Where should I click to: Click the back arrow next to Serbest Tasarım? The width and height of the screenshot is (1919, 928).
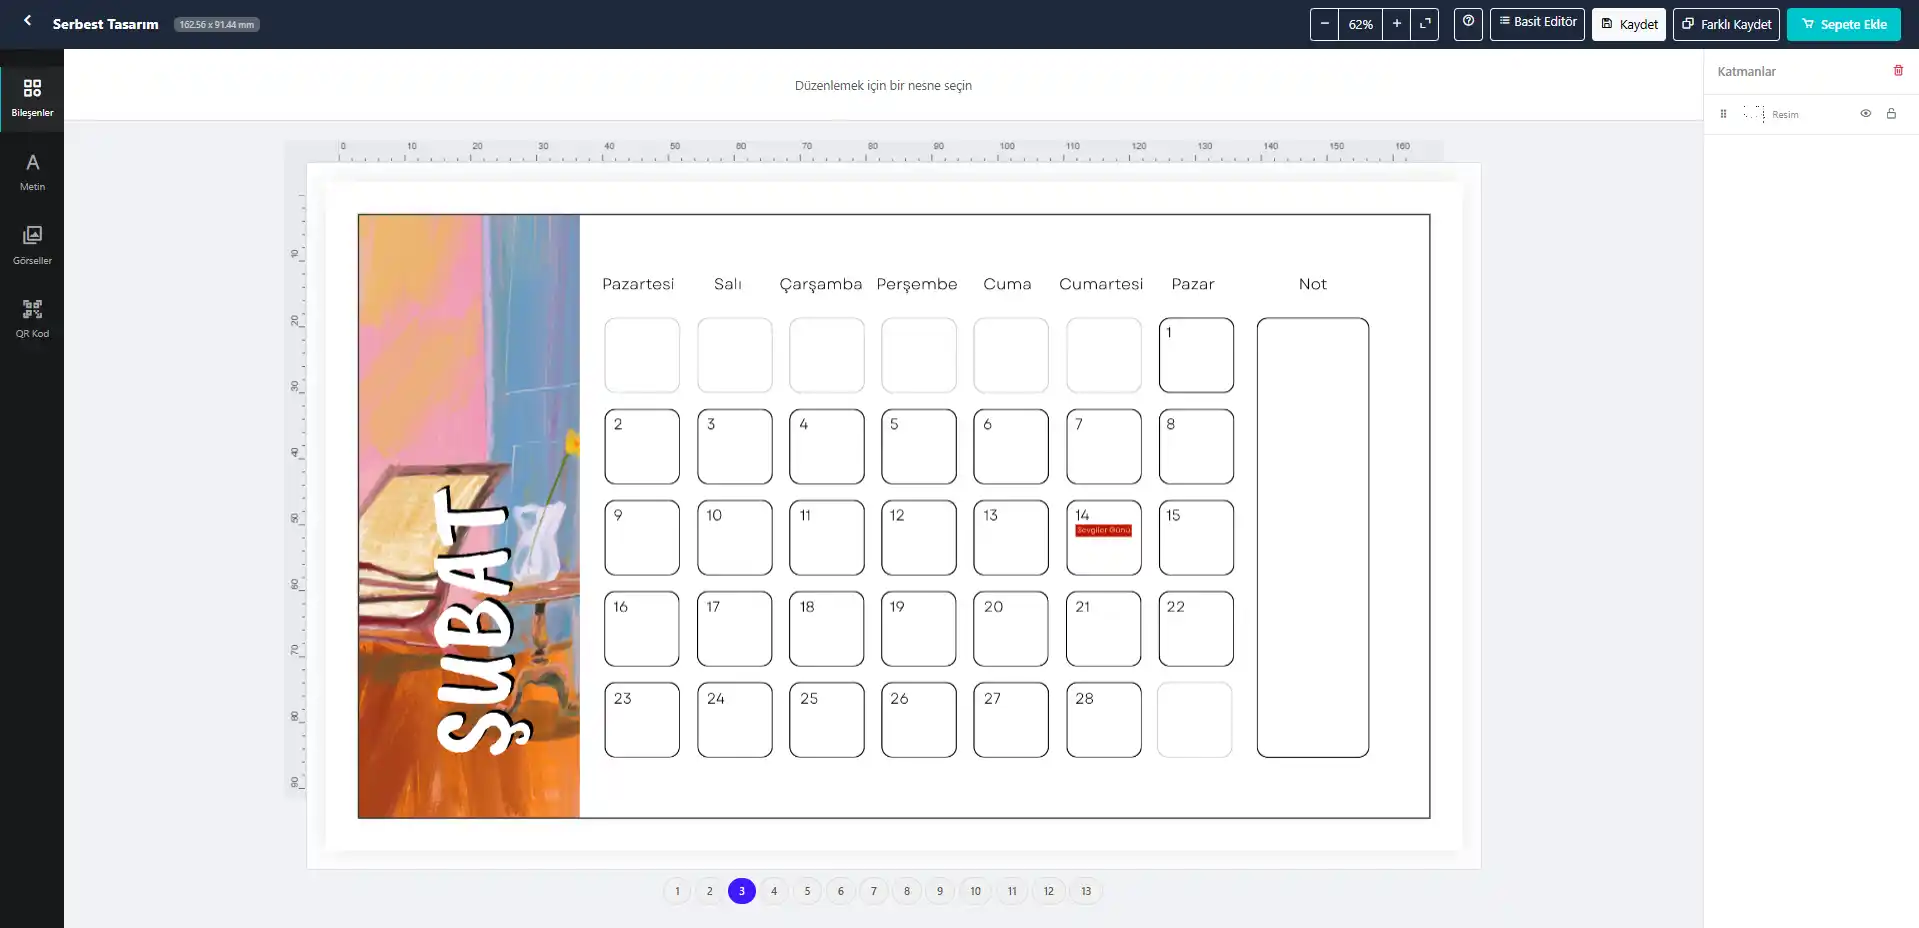click(26, 20)
